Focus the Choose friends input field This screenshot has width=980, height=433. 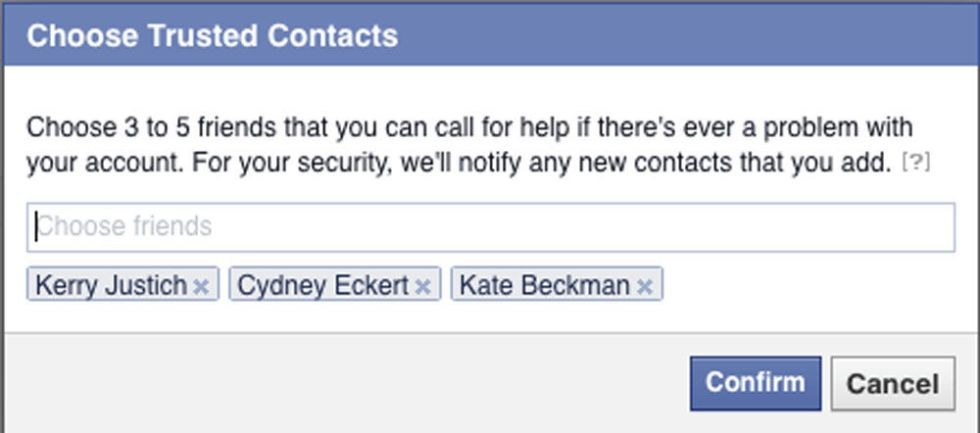(x=491, y=227)
